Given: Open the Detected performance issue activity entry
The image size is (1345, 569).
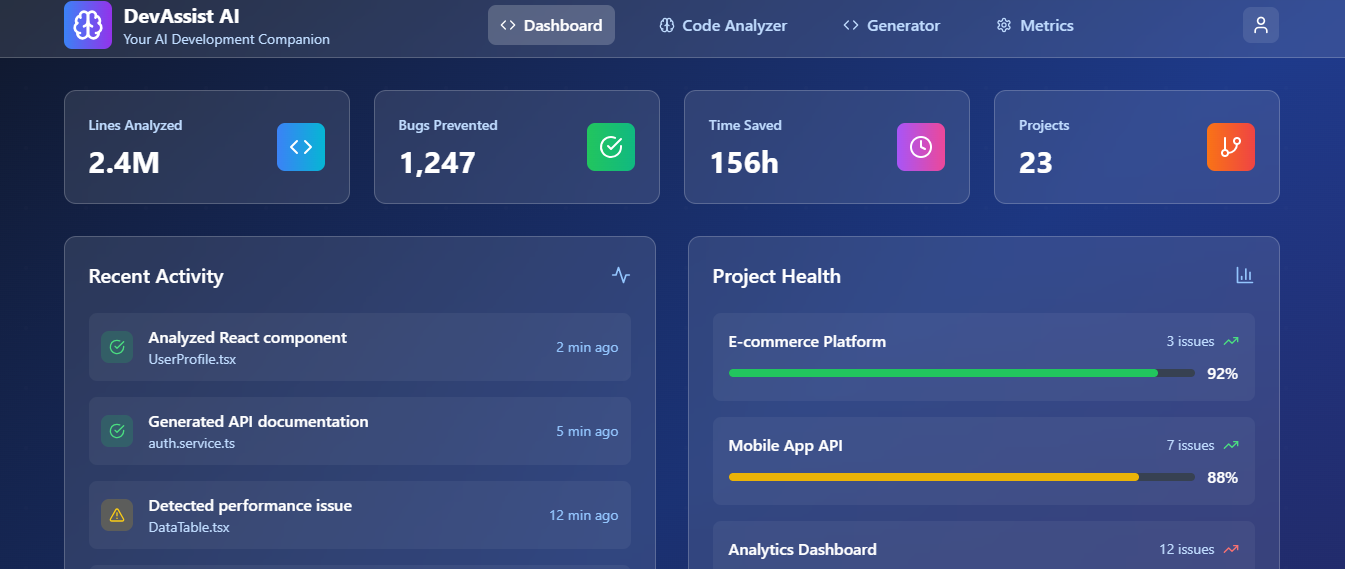Looking at the screenshot, I should pos(360,515).
